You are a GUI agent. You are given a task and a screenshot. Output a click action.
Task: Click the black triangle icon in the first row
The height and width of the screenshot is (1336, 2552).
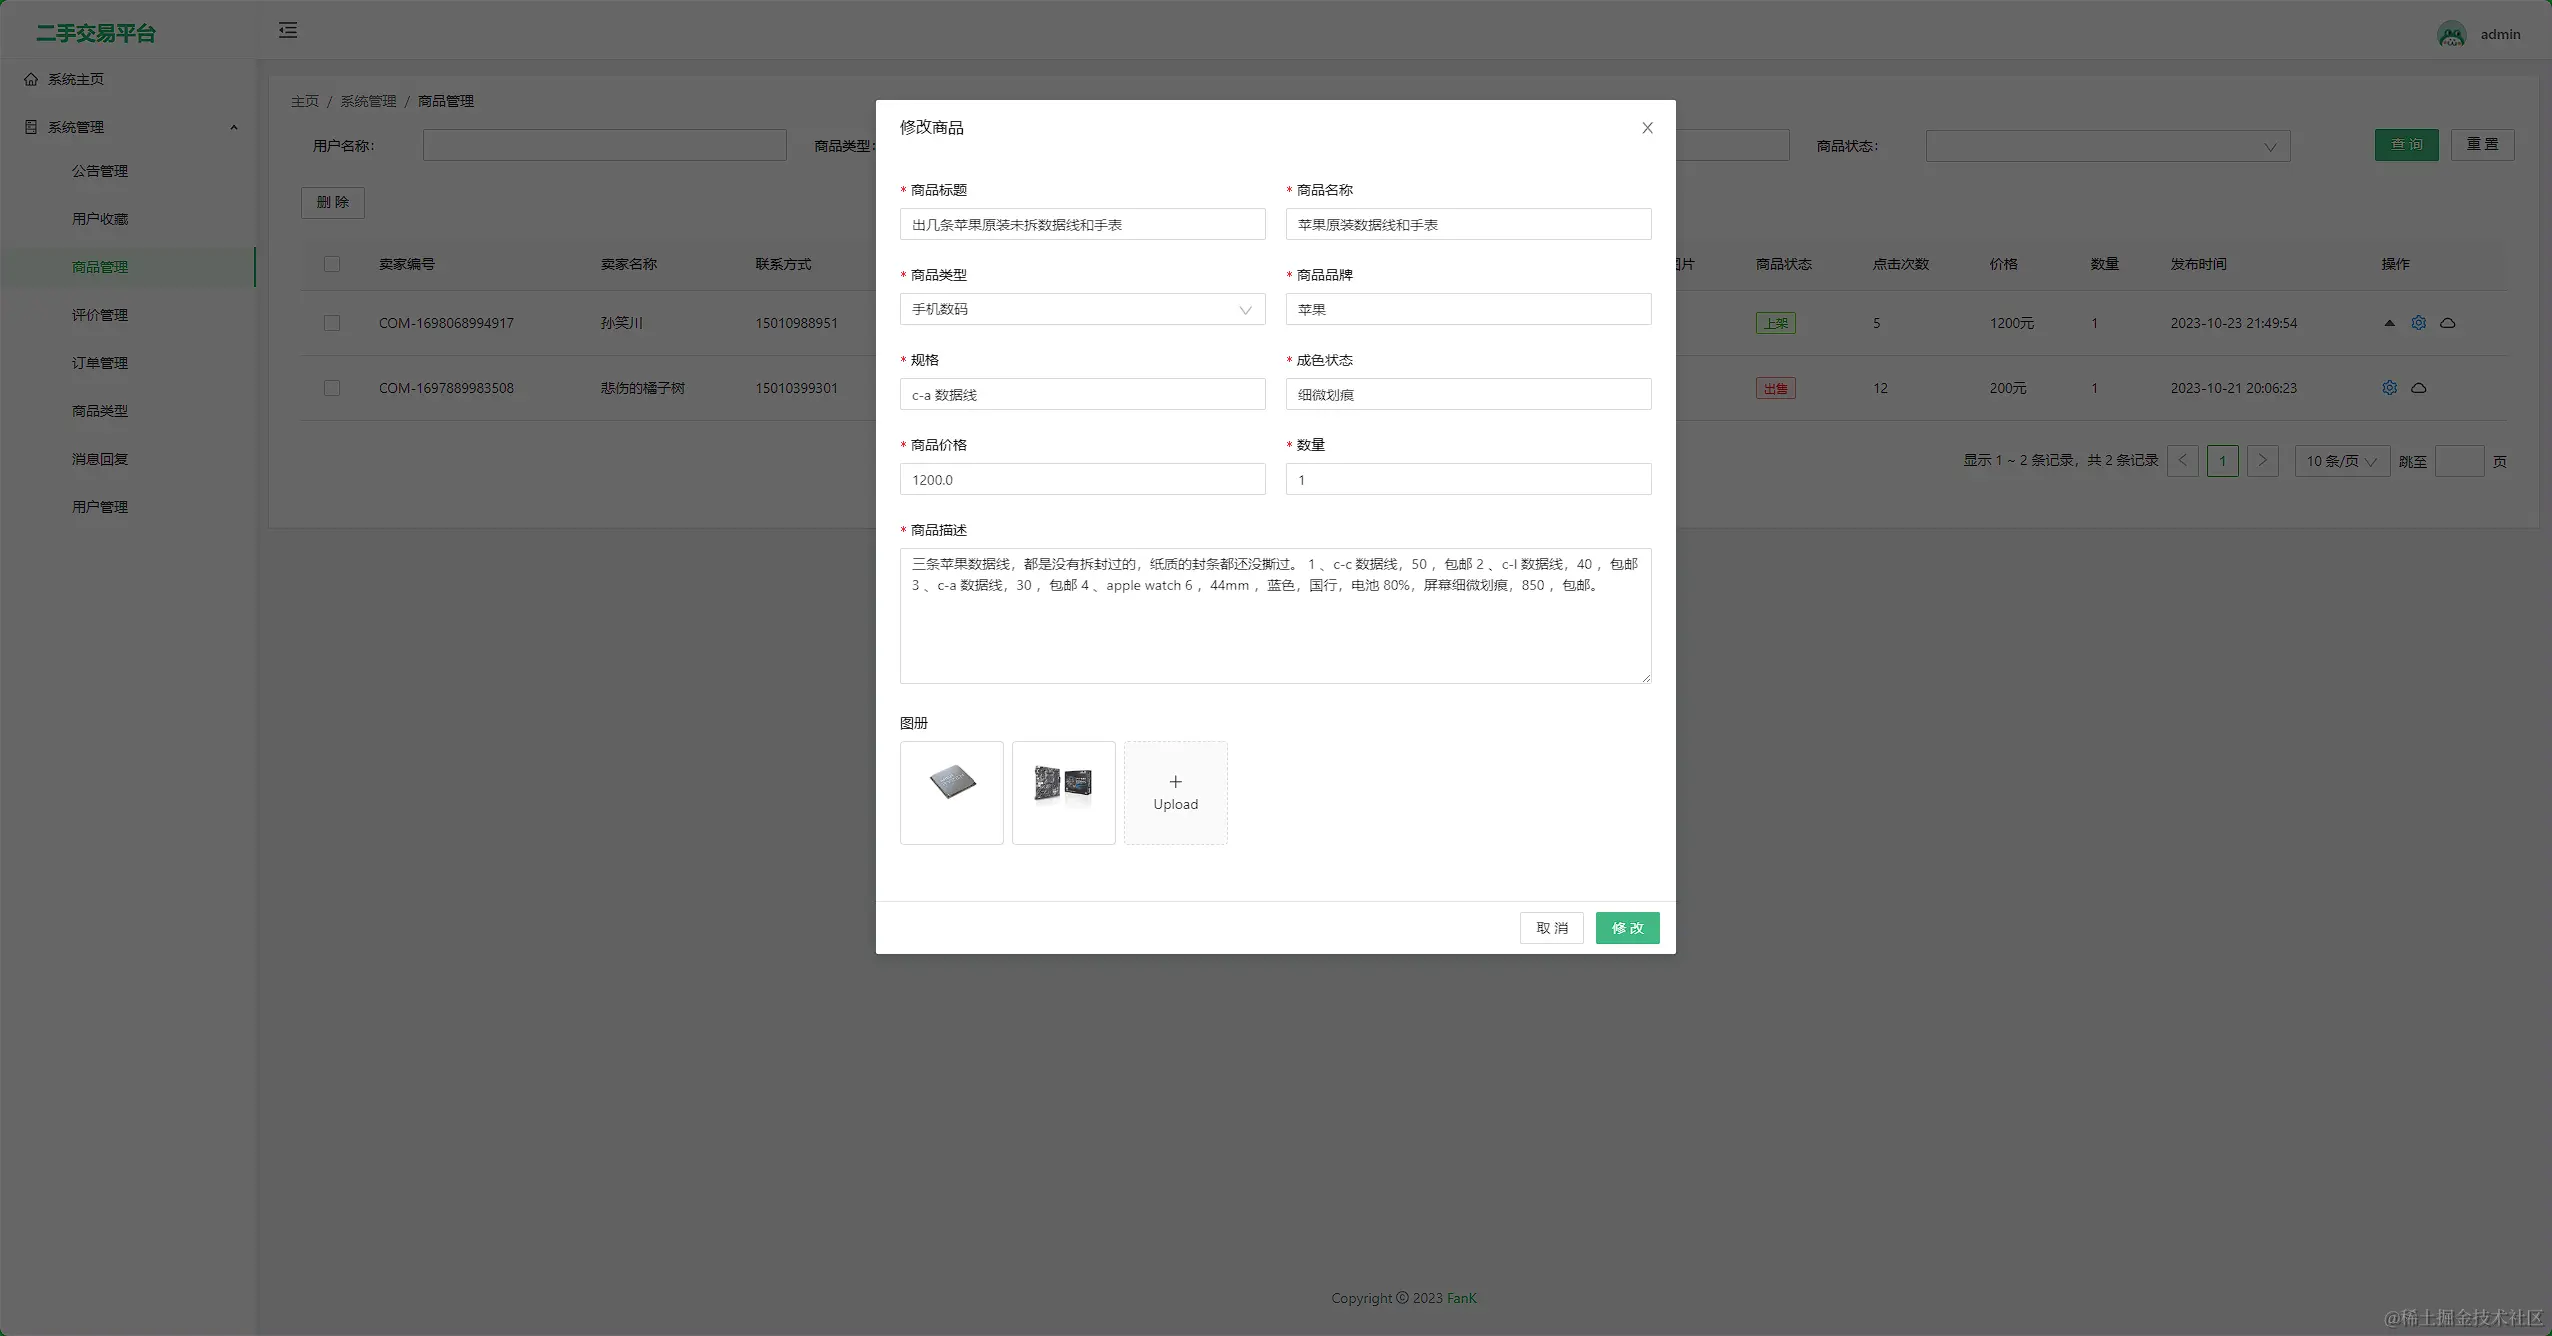[2389, 323]
